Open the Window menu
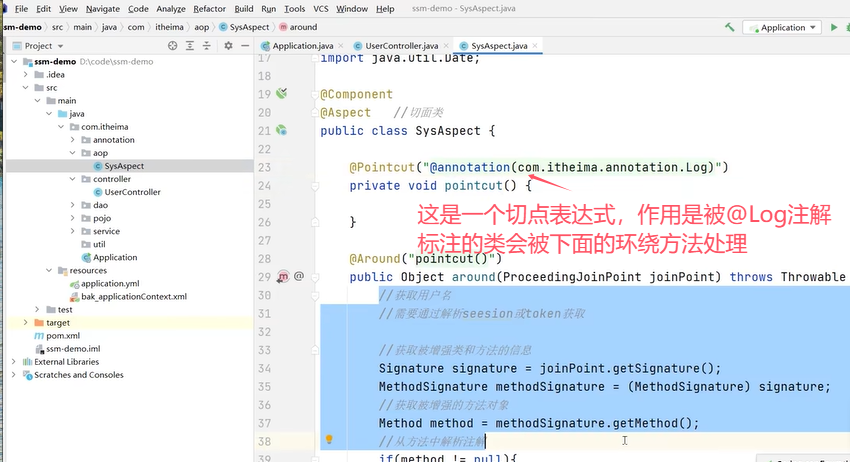This screenshot has height=462, width=850. click(x=352, y=9)
